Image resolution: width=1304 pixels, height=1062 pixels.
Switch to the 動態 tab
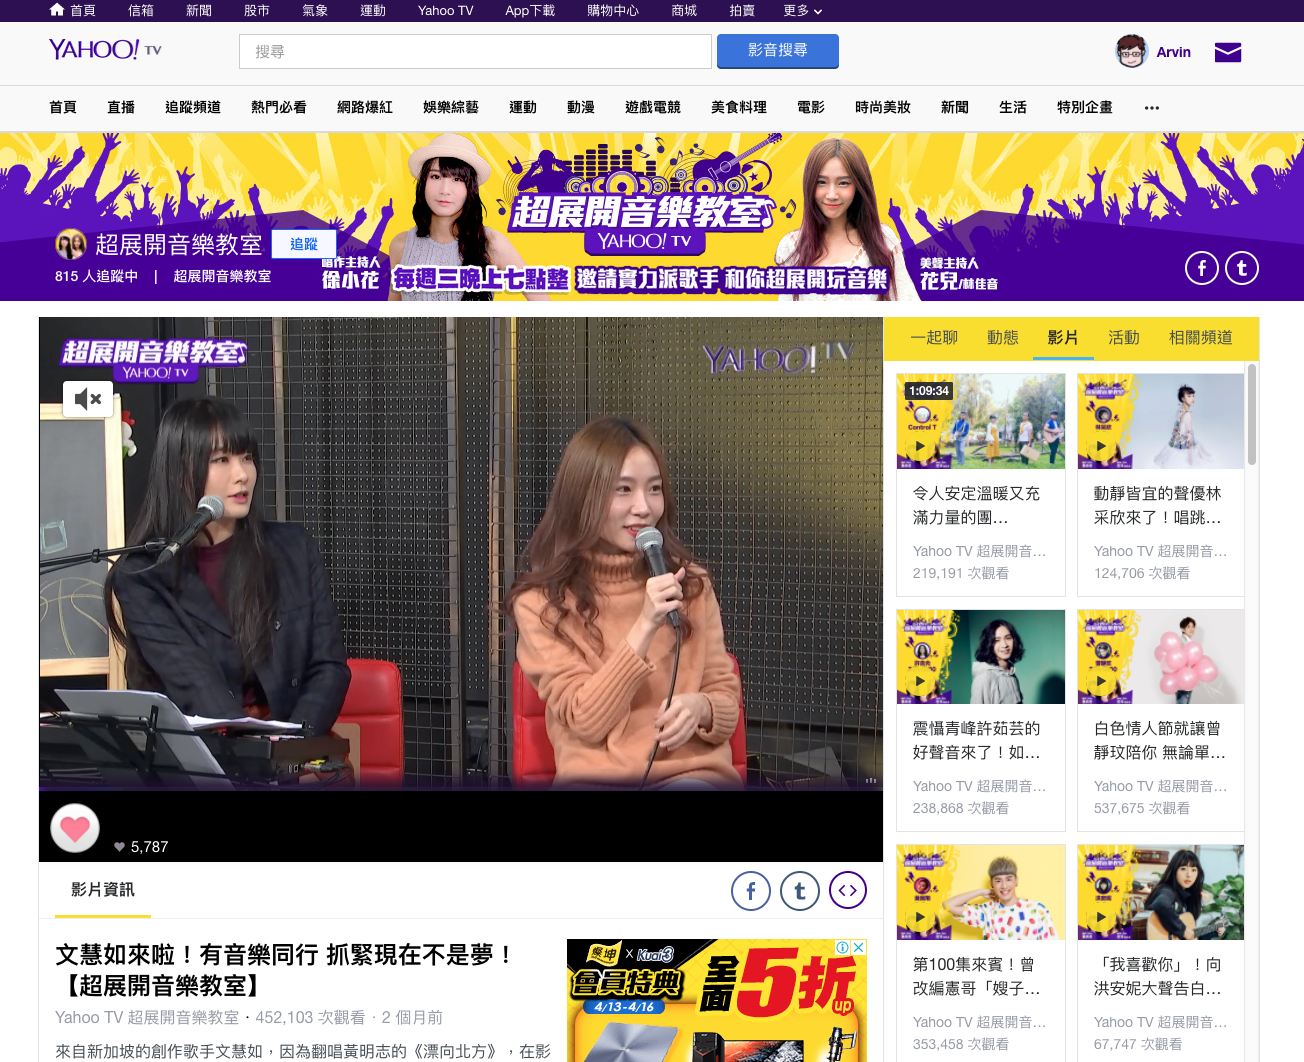click(1003, 338)
